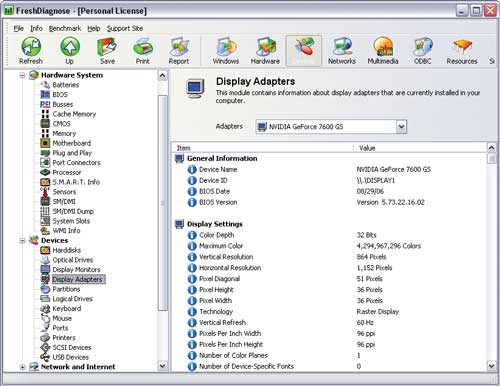Open Partitions tree item
Viewport: 500px width, 386px height.
coord(66,289)
